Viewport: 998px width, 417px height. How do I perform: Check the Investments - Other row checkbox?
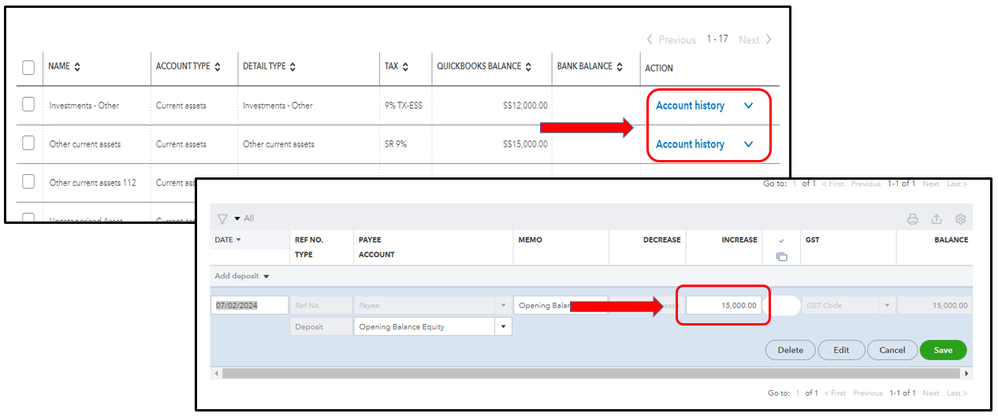28,105
